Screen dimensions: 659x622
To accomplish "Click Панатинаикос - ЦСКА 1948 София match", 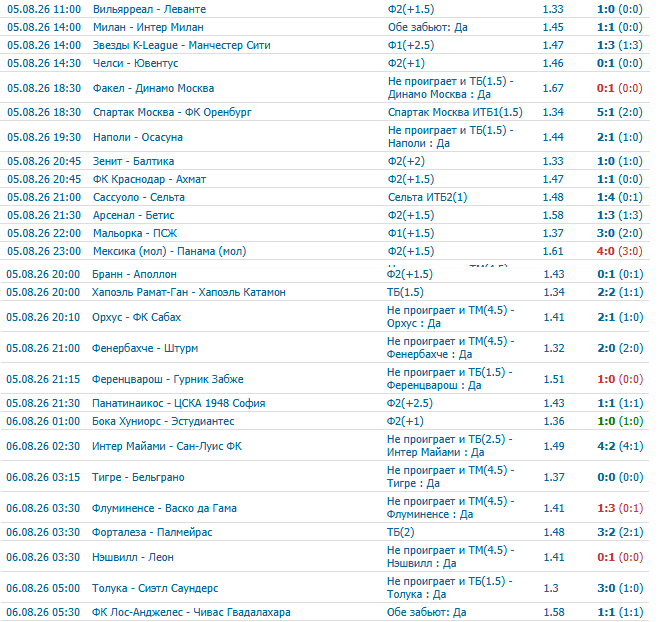I will 179,403.
